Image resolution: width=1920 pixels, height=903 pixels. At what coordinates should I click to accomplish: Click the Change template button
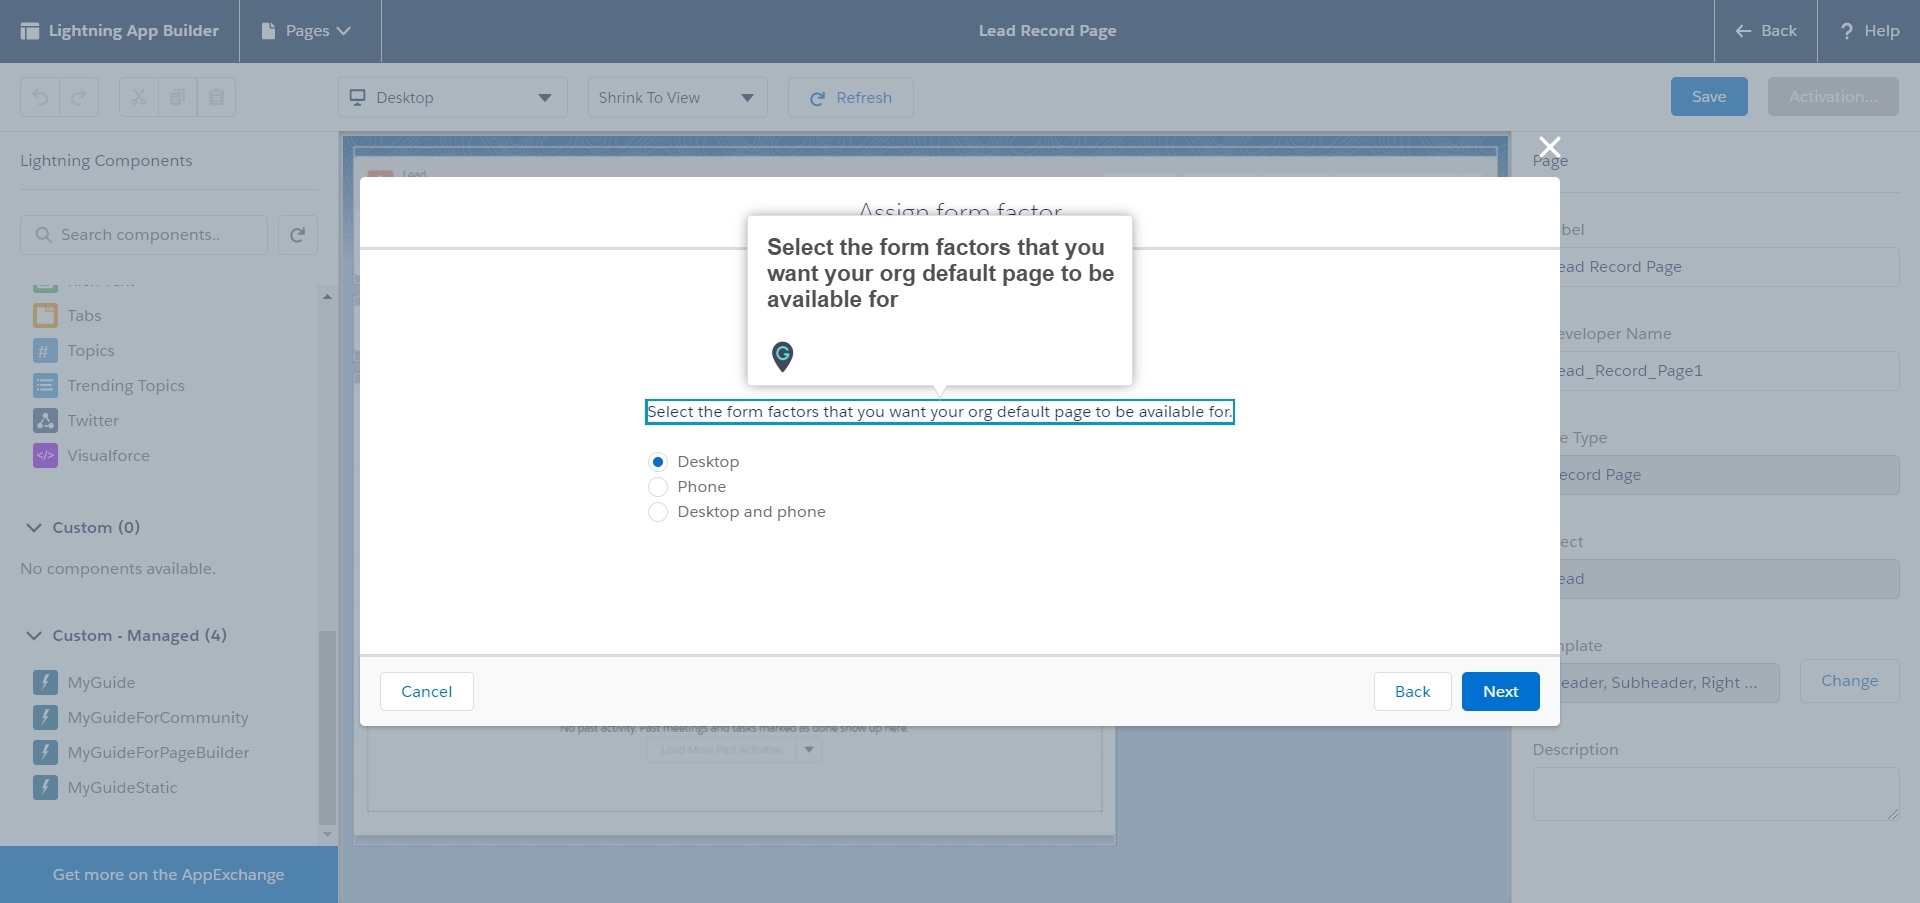pyautogui.click(x=1849, y=681)
